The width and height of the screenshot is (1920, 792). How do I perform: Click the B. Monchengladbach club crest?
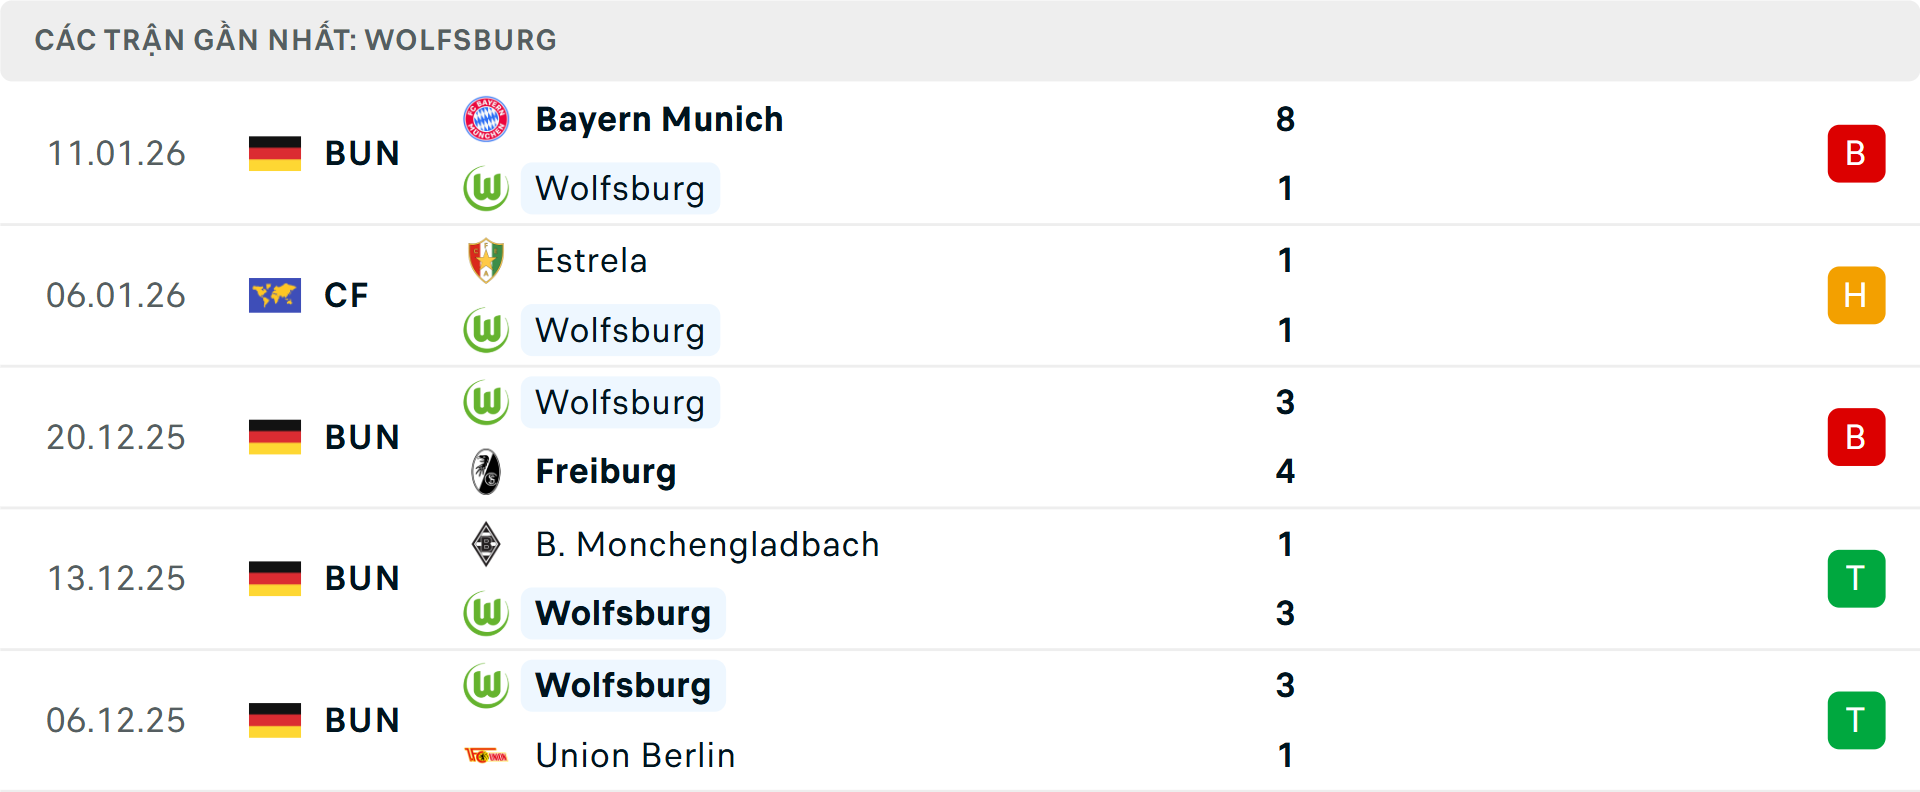coord(486,544)
